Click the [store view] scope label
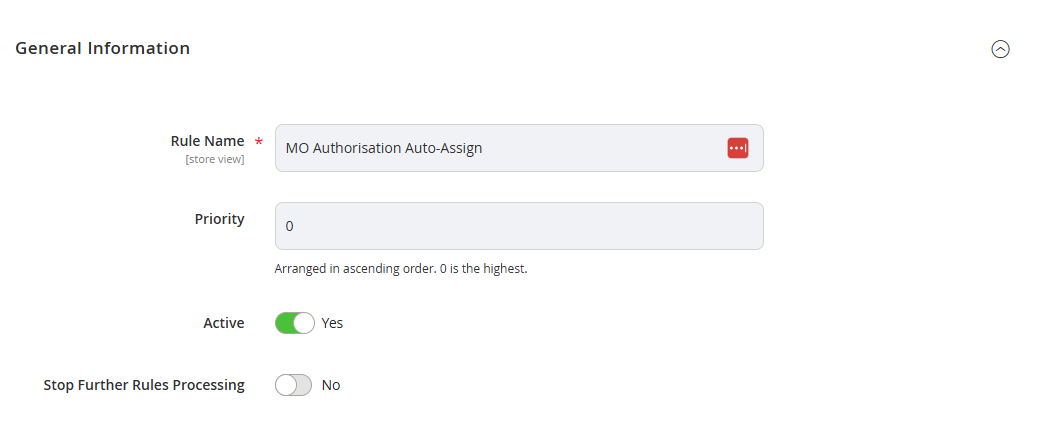 coord(214,160)
